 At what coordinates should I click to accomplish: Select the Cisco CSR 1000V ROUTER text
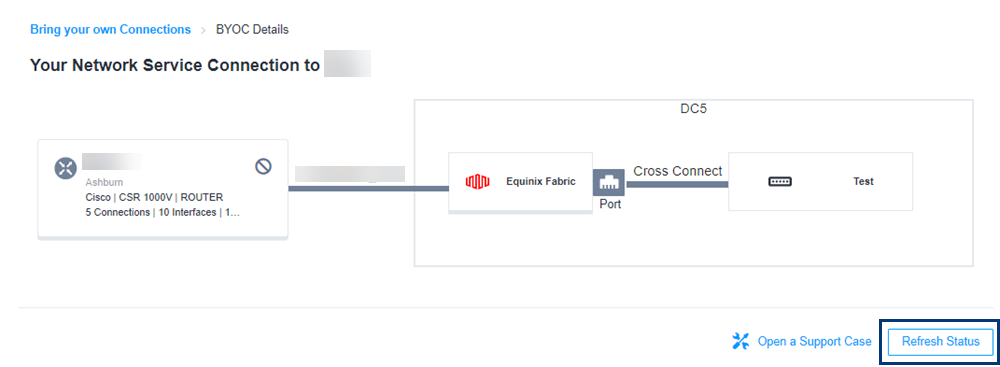(x=154, y=197)
